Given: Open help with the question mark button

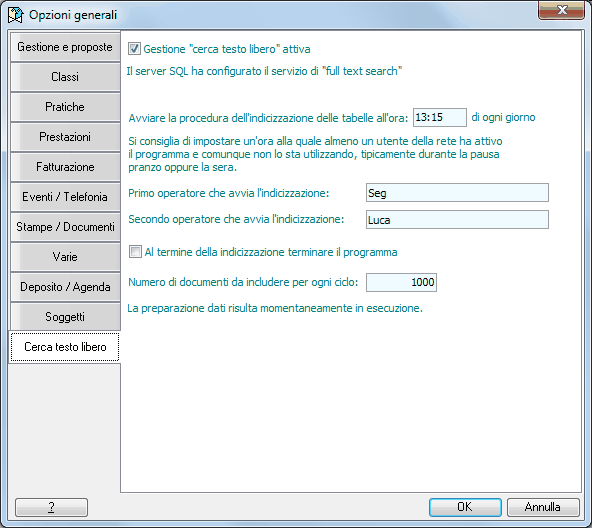Looking at the screenshot, I should click(x=51, y=507).
